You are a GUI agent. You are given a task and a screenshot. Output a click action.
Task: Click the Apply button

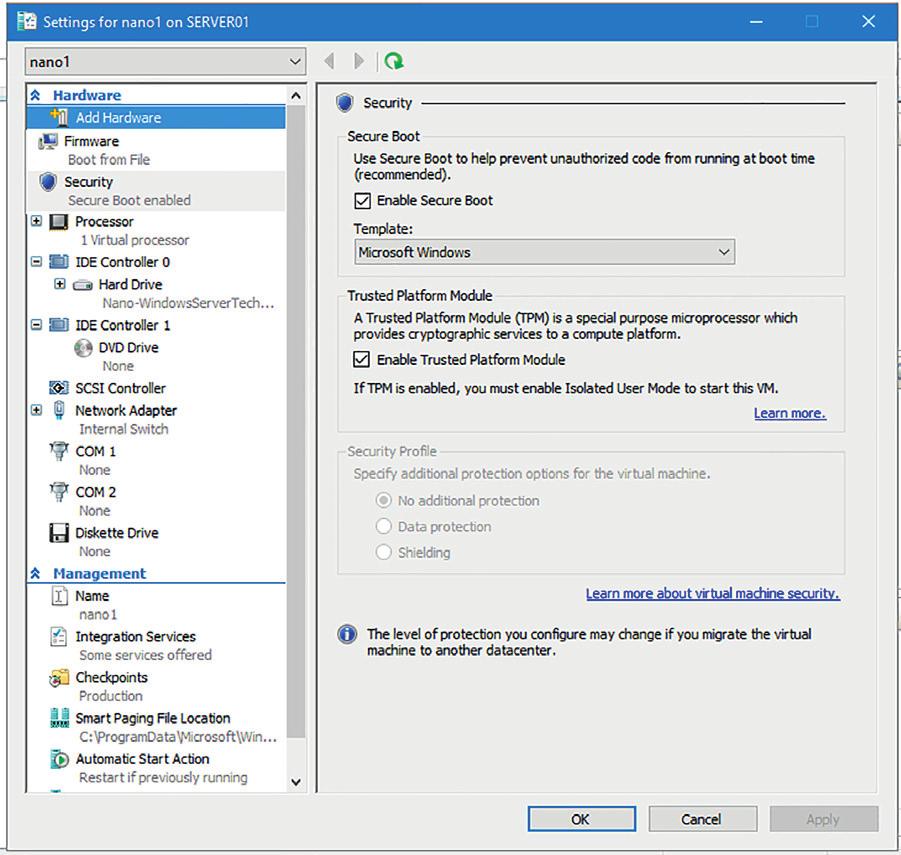[x=823, y=819]
